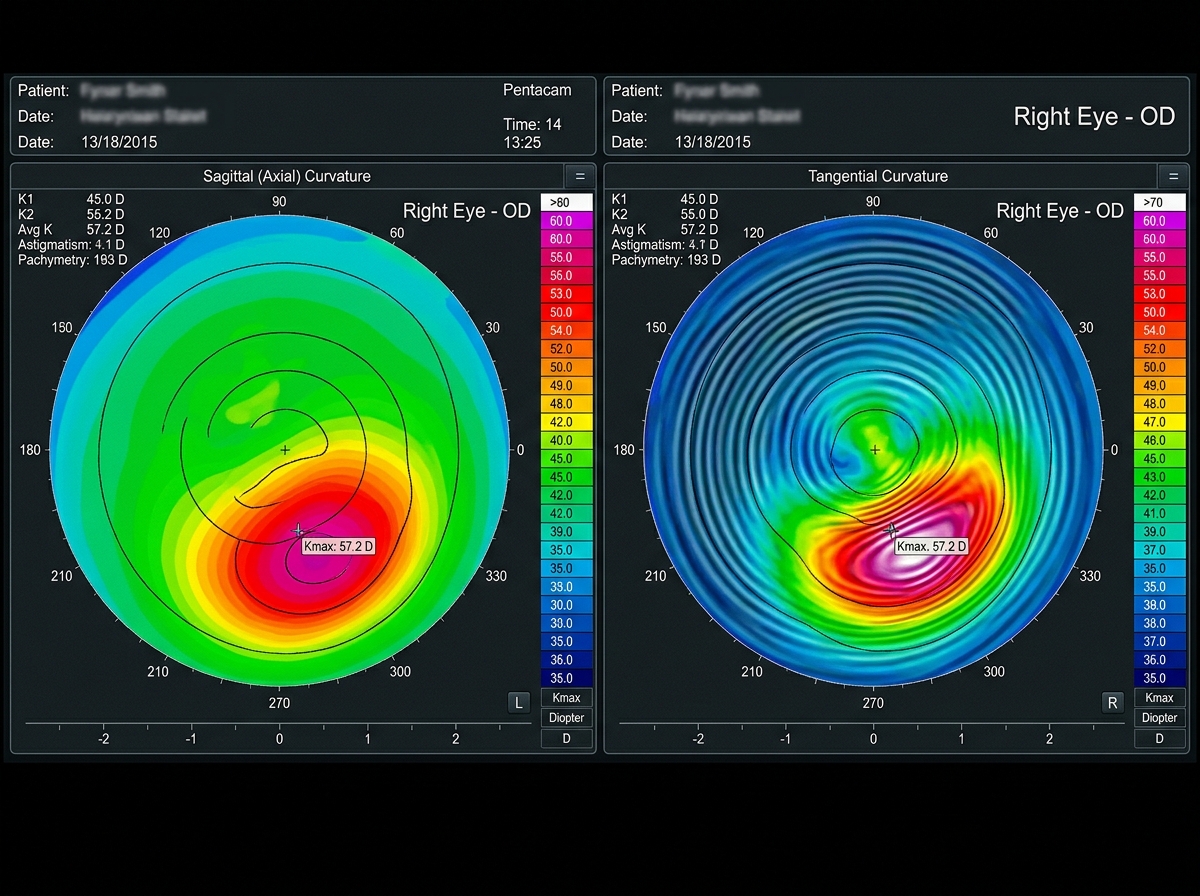Screen dimensions: 1200x896
Task: Click the 90 degree axis label on sagittal map
Action: (279, 202)
